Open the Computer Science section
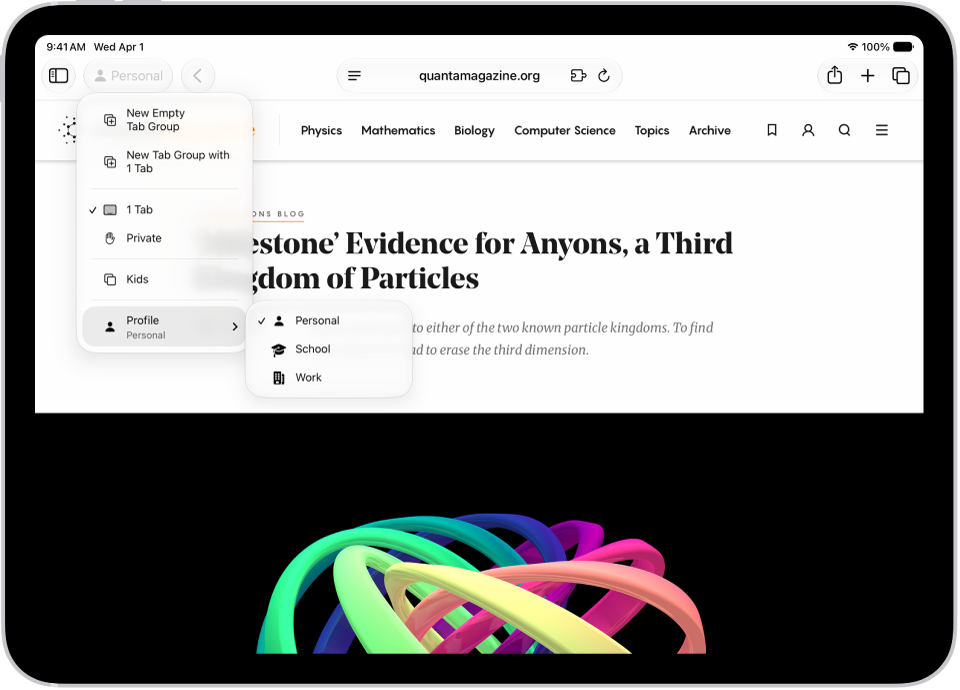960x690 pixels. click(x=564, y=130)
